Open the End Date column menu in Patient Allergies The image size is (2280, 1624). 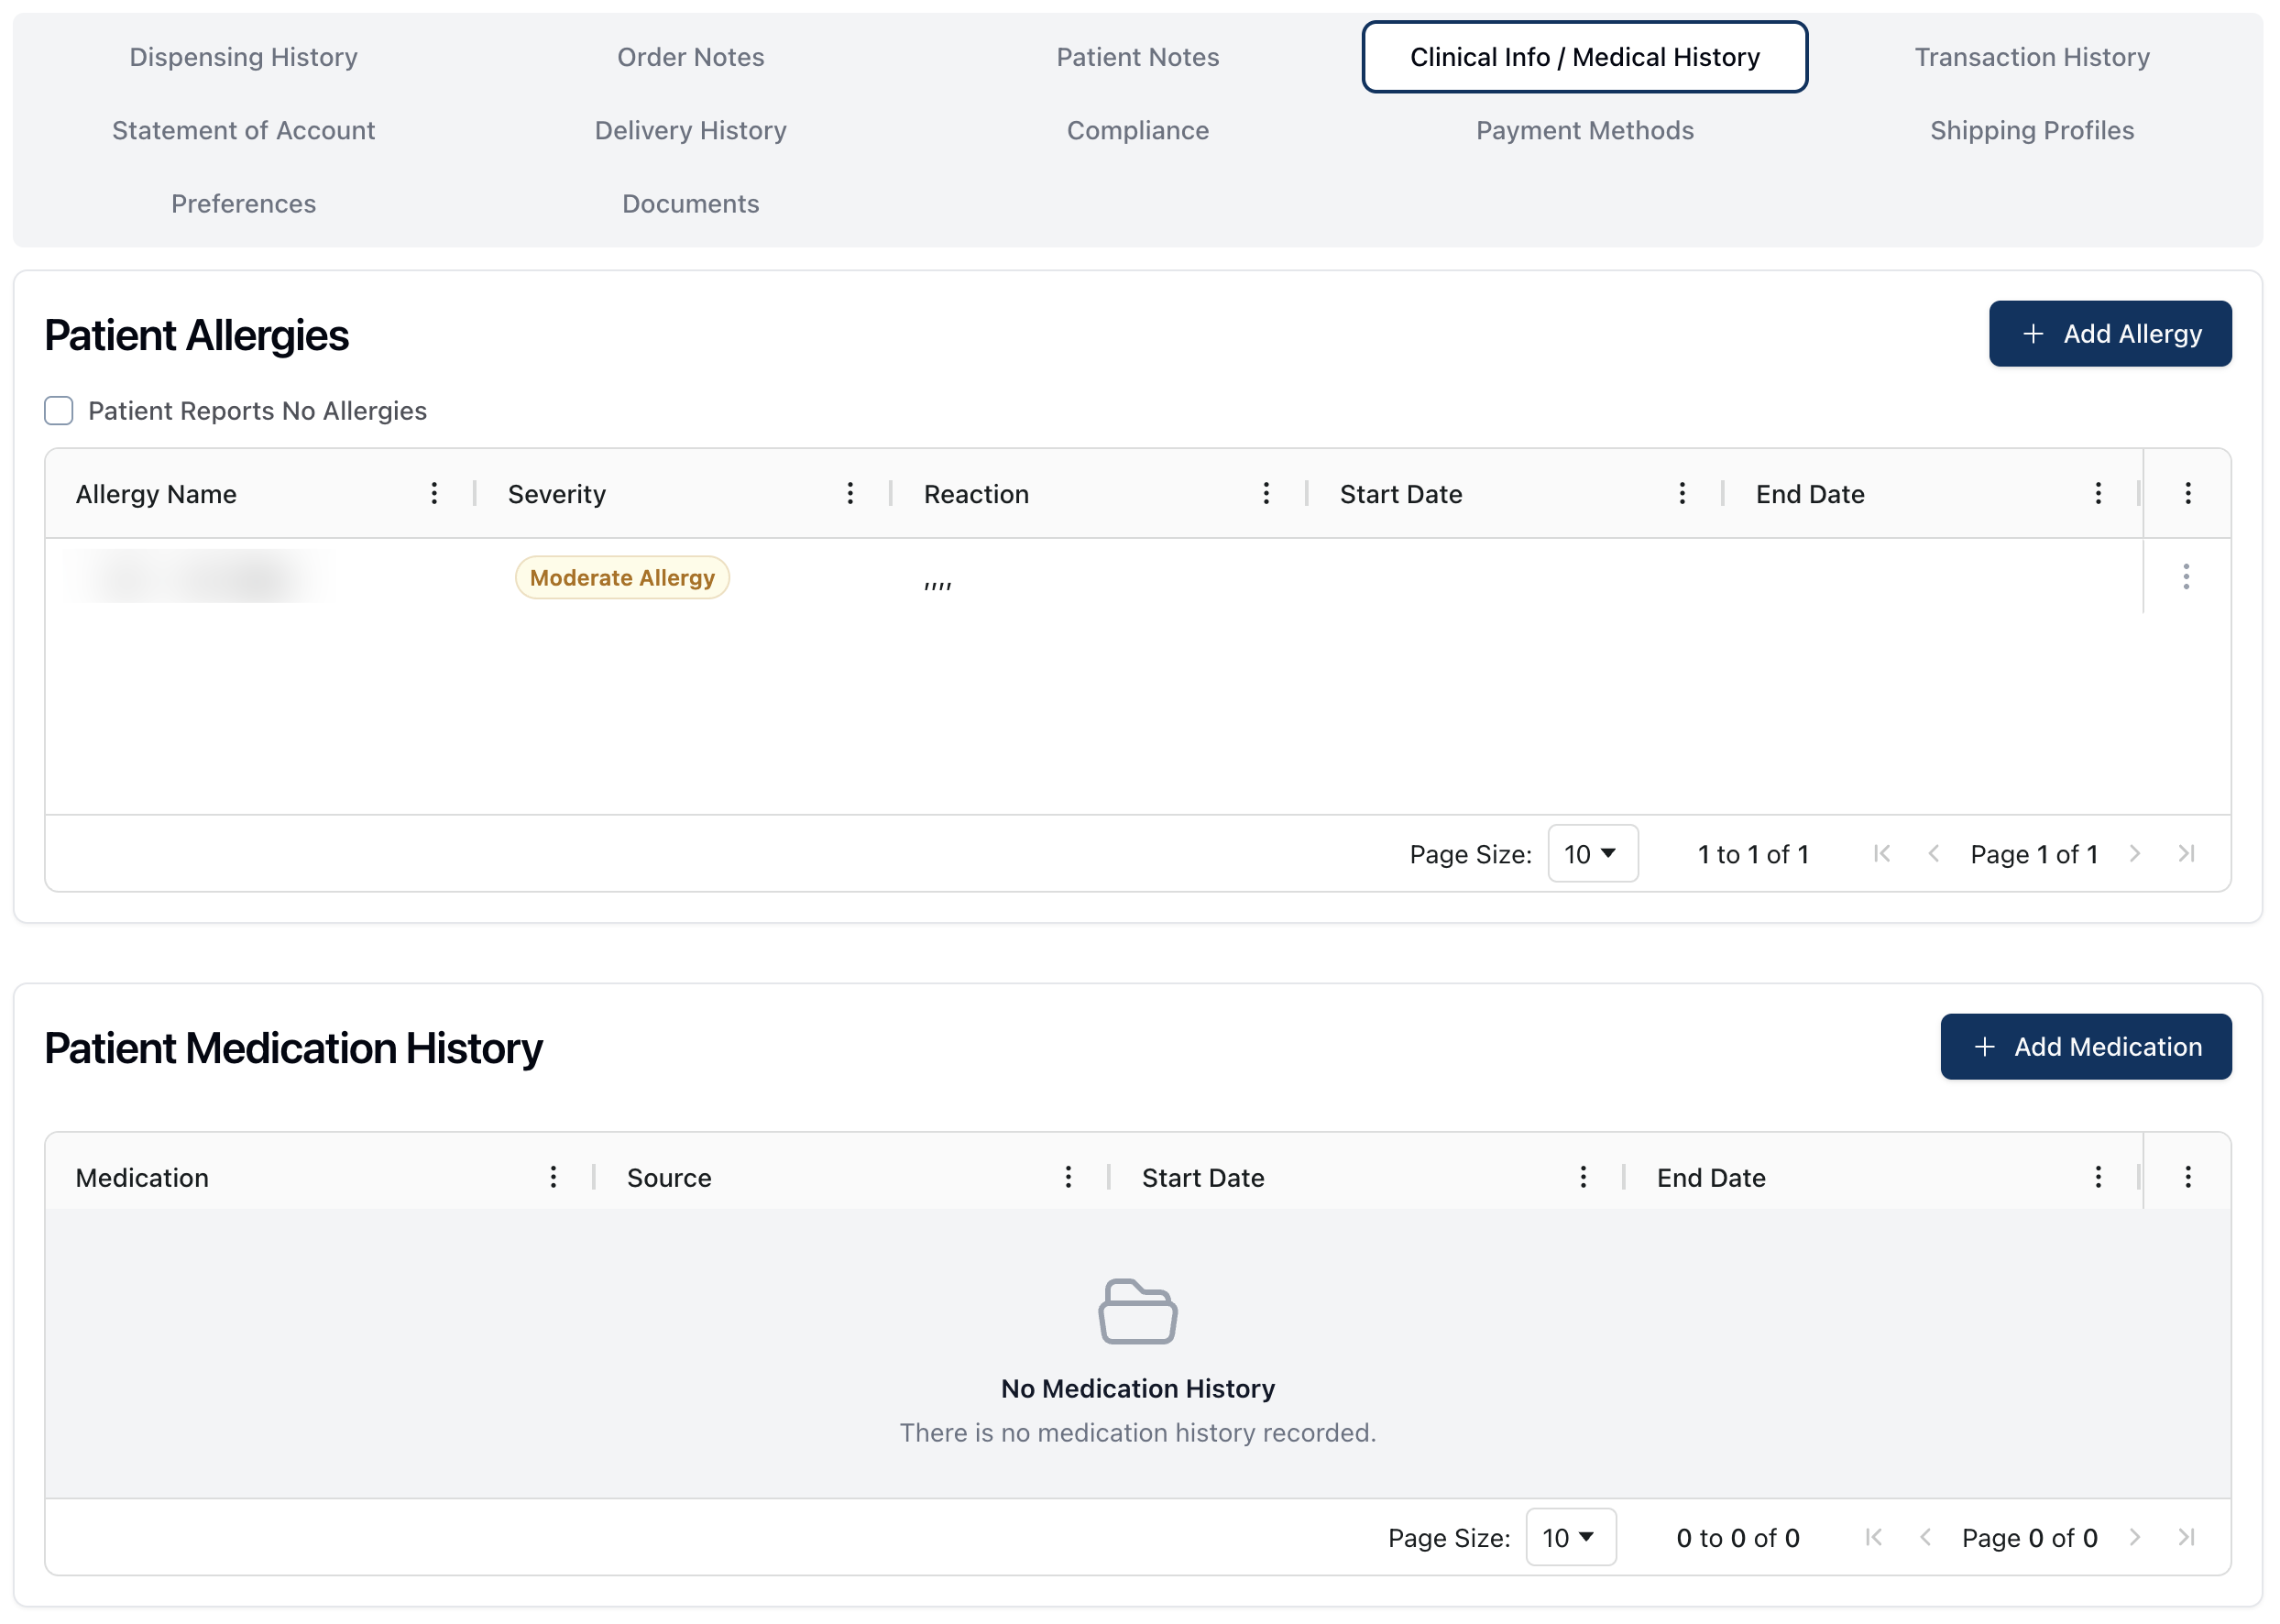point(2097,493)
